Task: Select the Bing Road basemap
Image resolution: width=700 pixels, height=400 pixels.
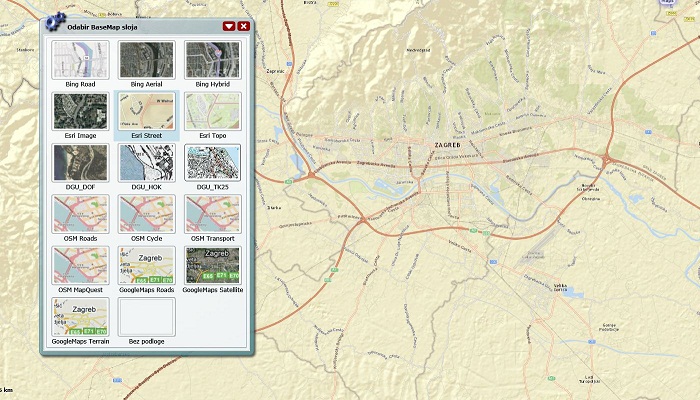Action: [80, 61]
